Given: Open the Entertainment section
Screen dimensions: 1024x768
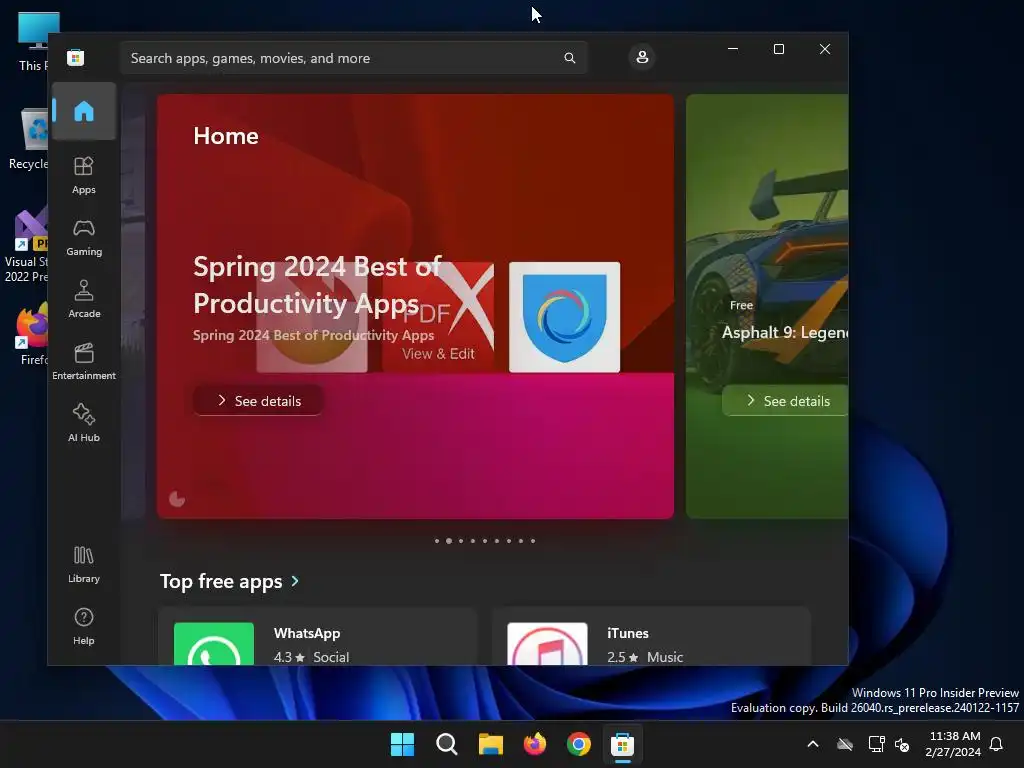Looking at the screenshot, I should [84, 361].
